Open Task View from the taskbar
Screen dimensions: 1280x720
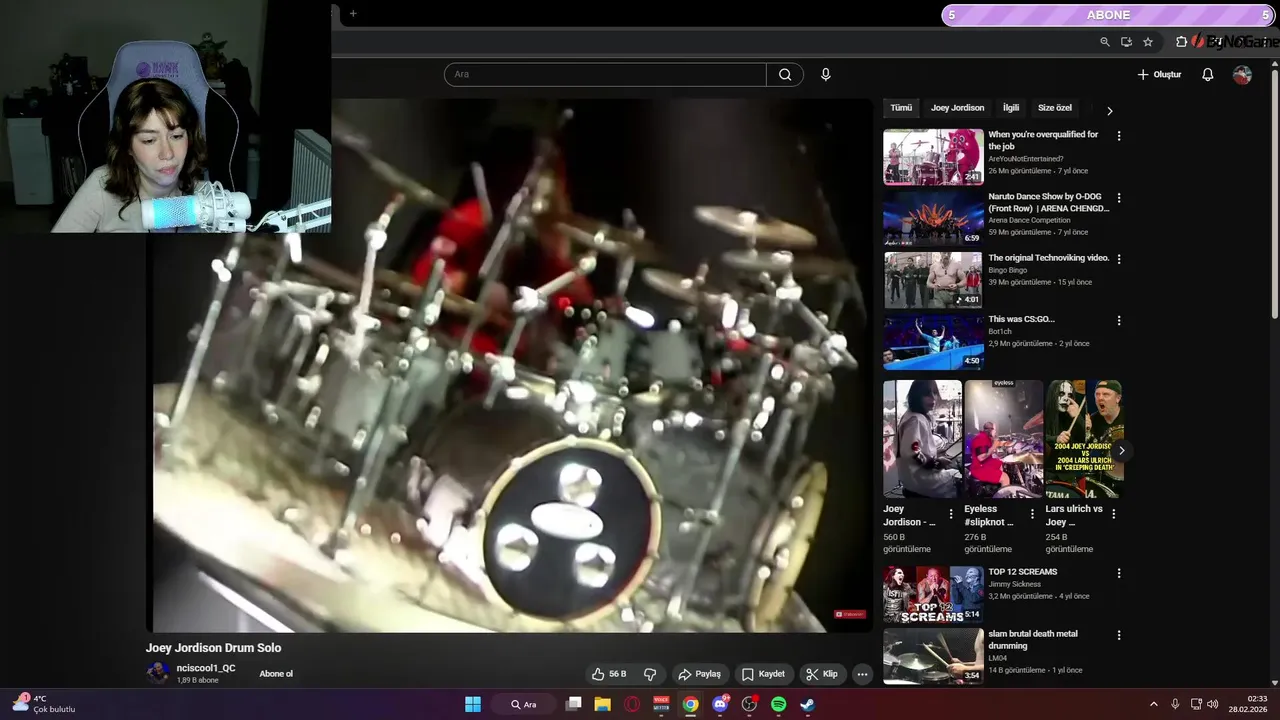[x=573, y=704]
